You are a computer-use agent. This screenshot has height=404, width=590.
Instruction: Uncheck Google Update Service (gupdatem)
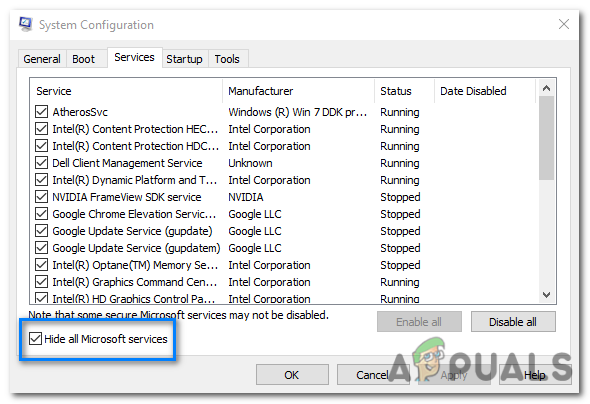coord(41,248)
